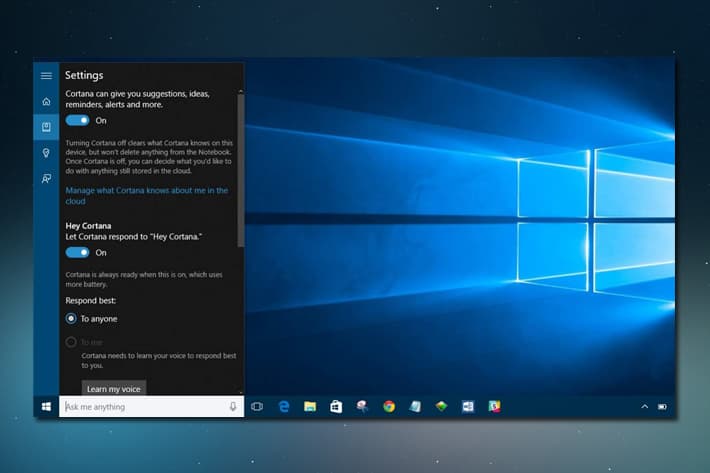Open 'Manage what Cortana knows about me' link
The image size is (710, 473).
pyautogui.click(x=147, y=196)
